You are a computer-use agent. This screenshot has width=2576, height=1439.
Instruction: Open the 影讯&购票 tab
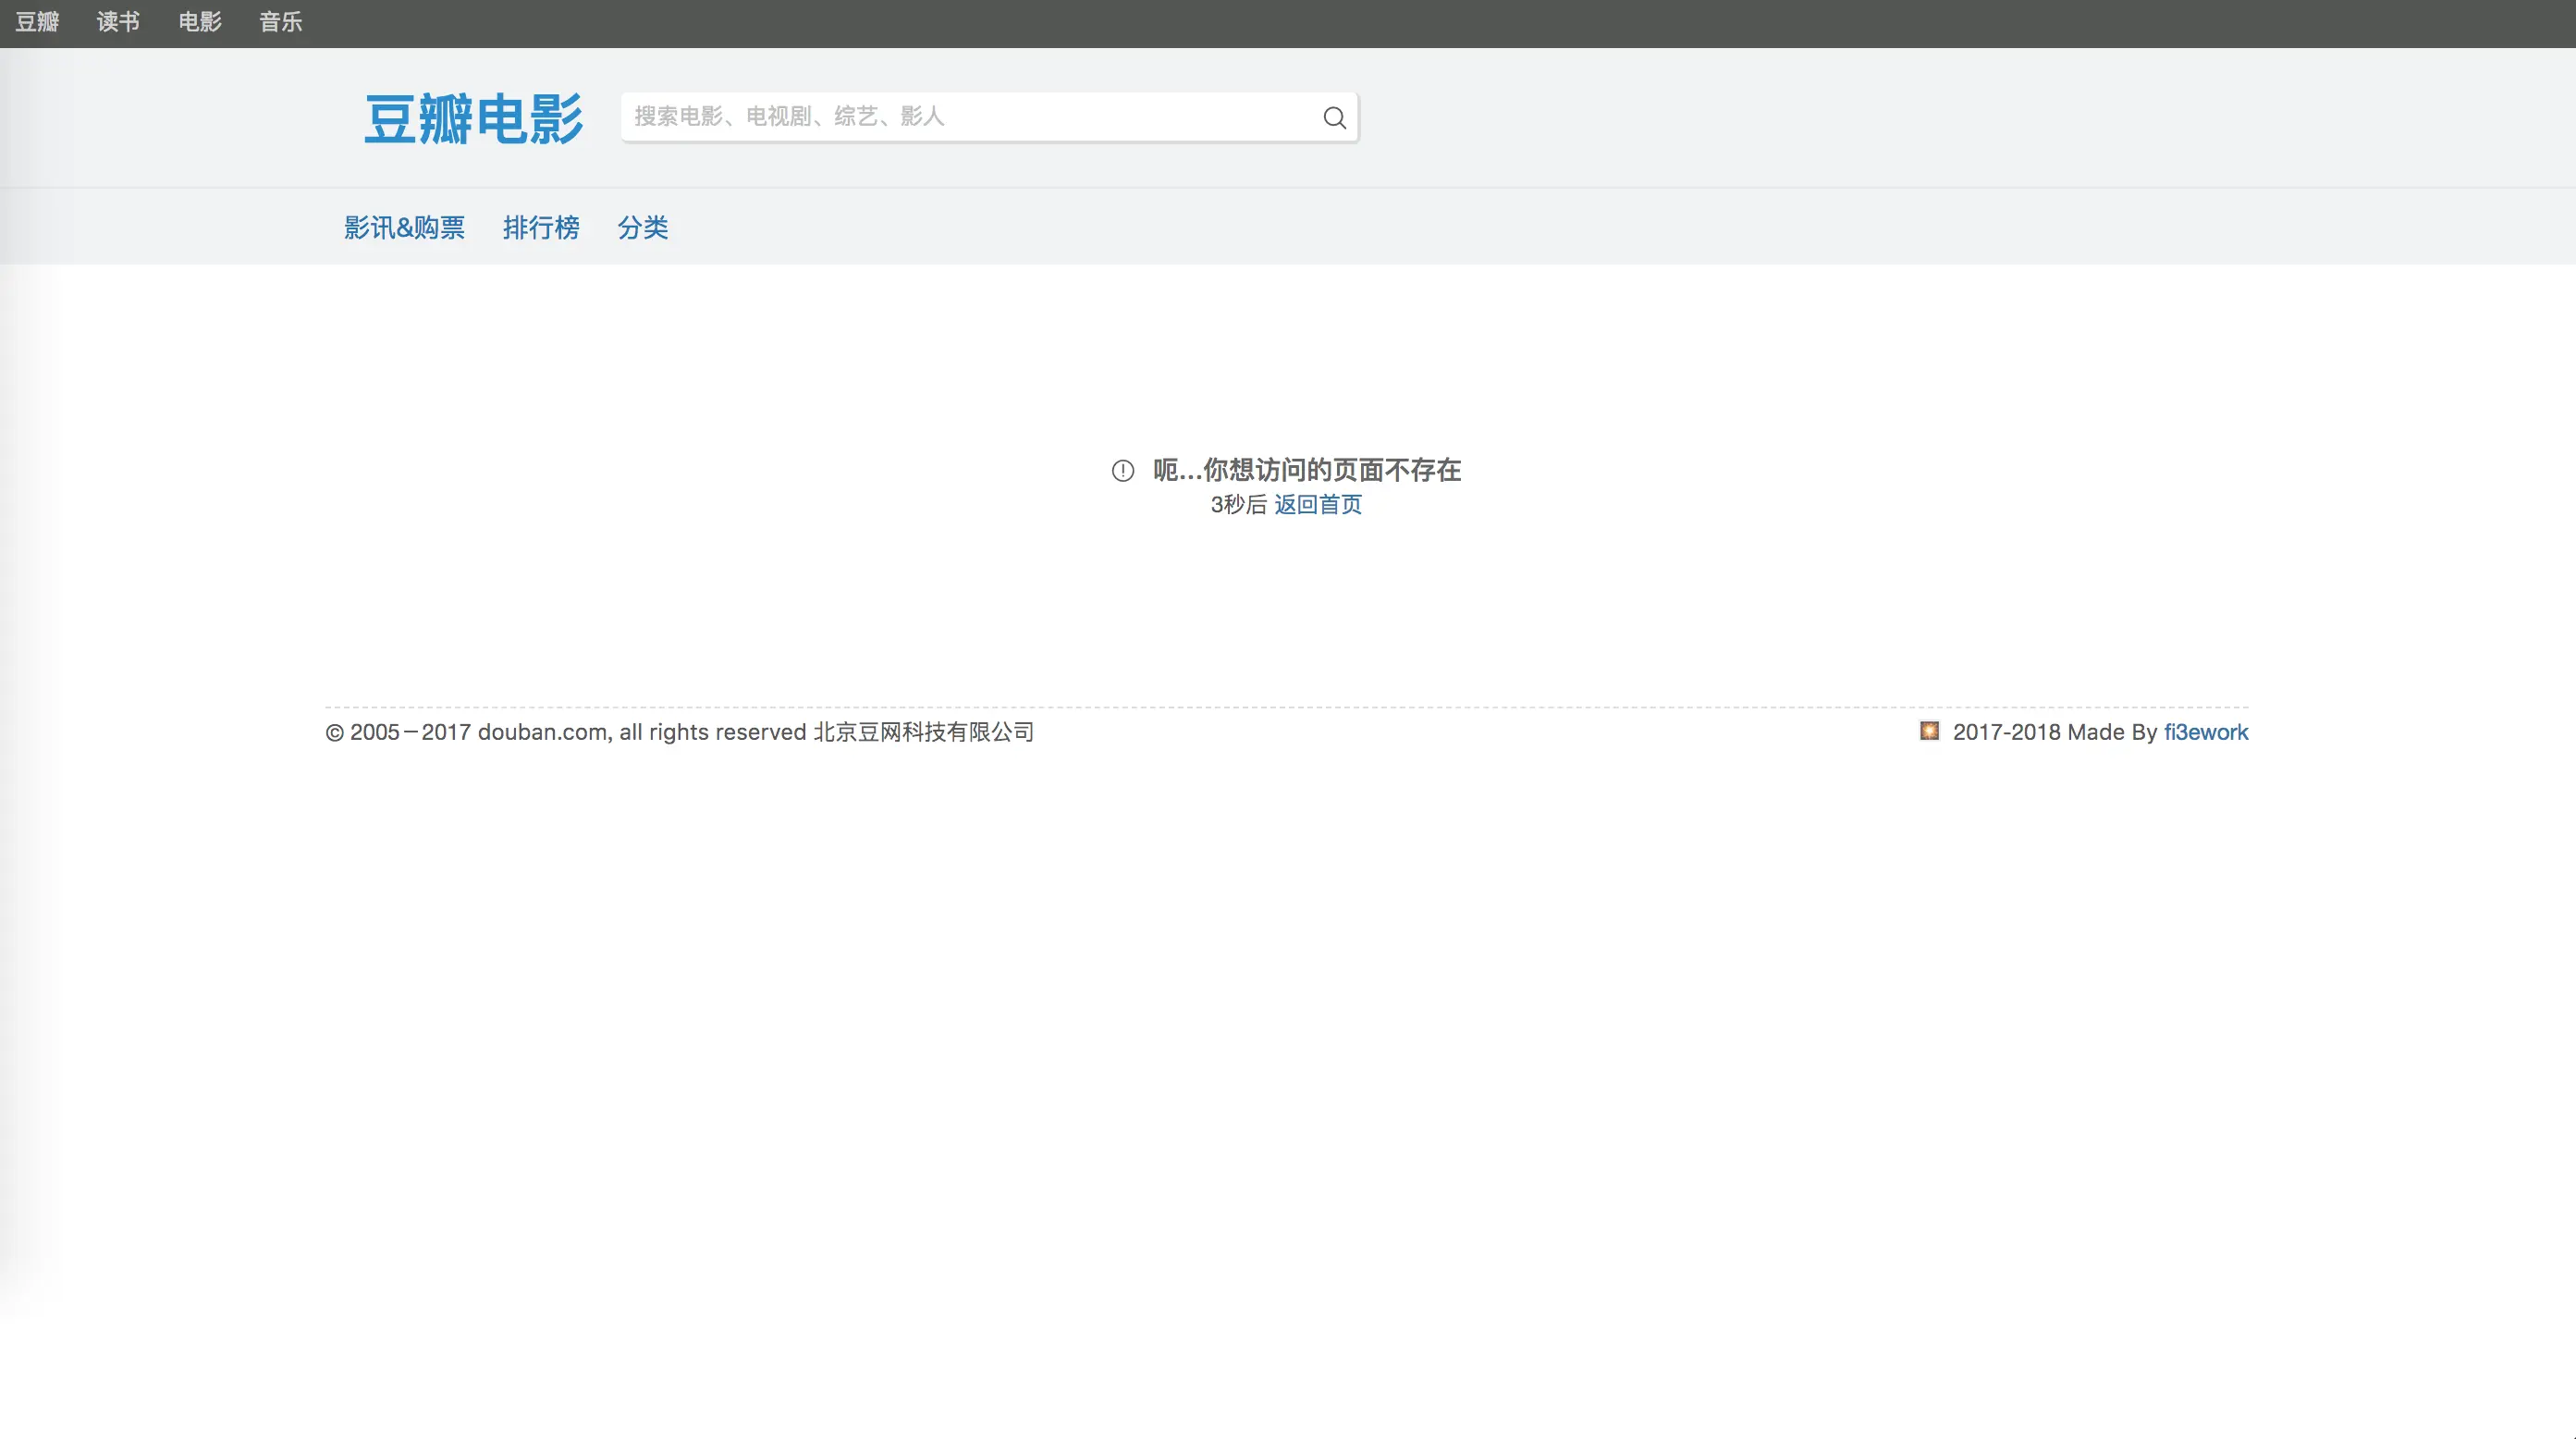[404, 228]
